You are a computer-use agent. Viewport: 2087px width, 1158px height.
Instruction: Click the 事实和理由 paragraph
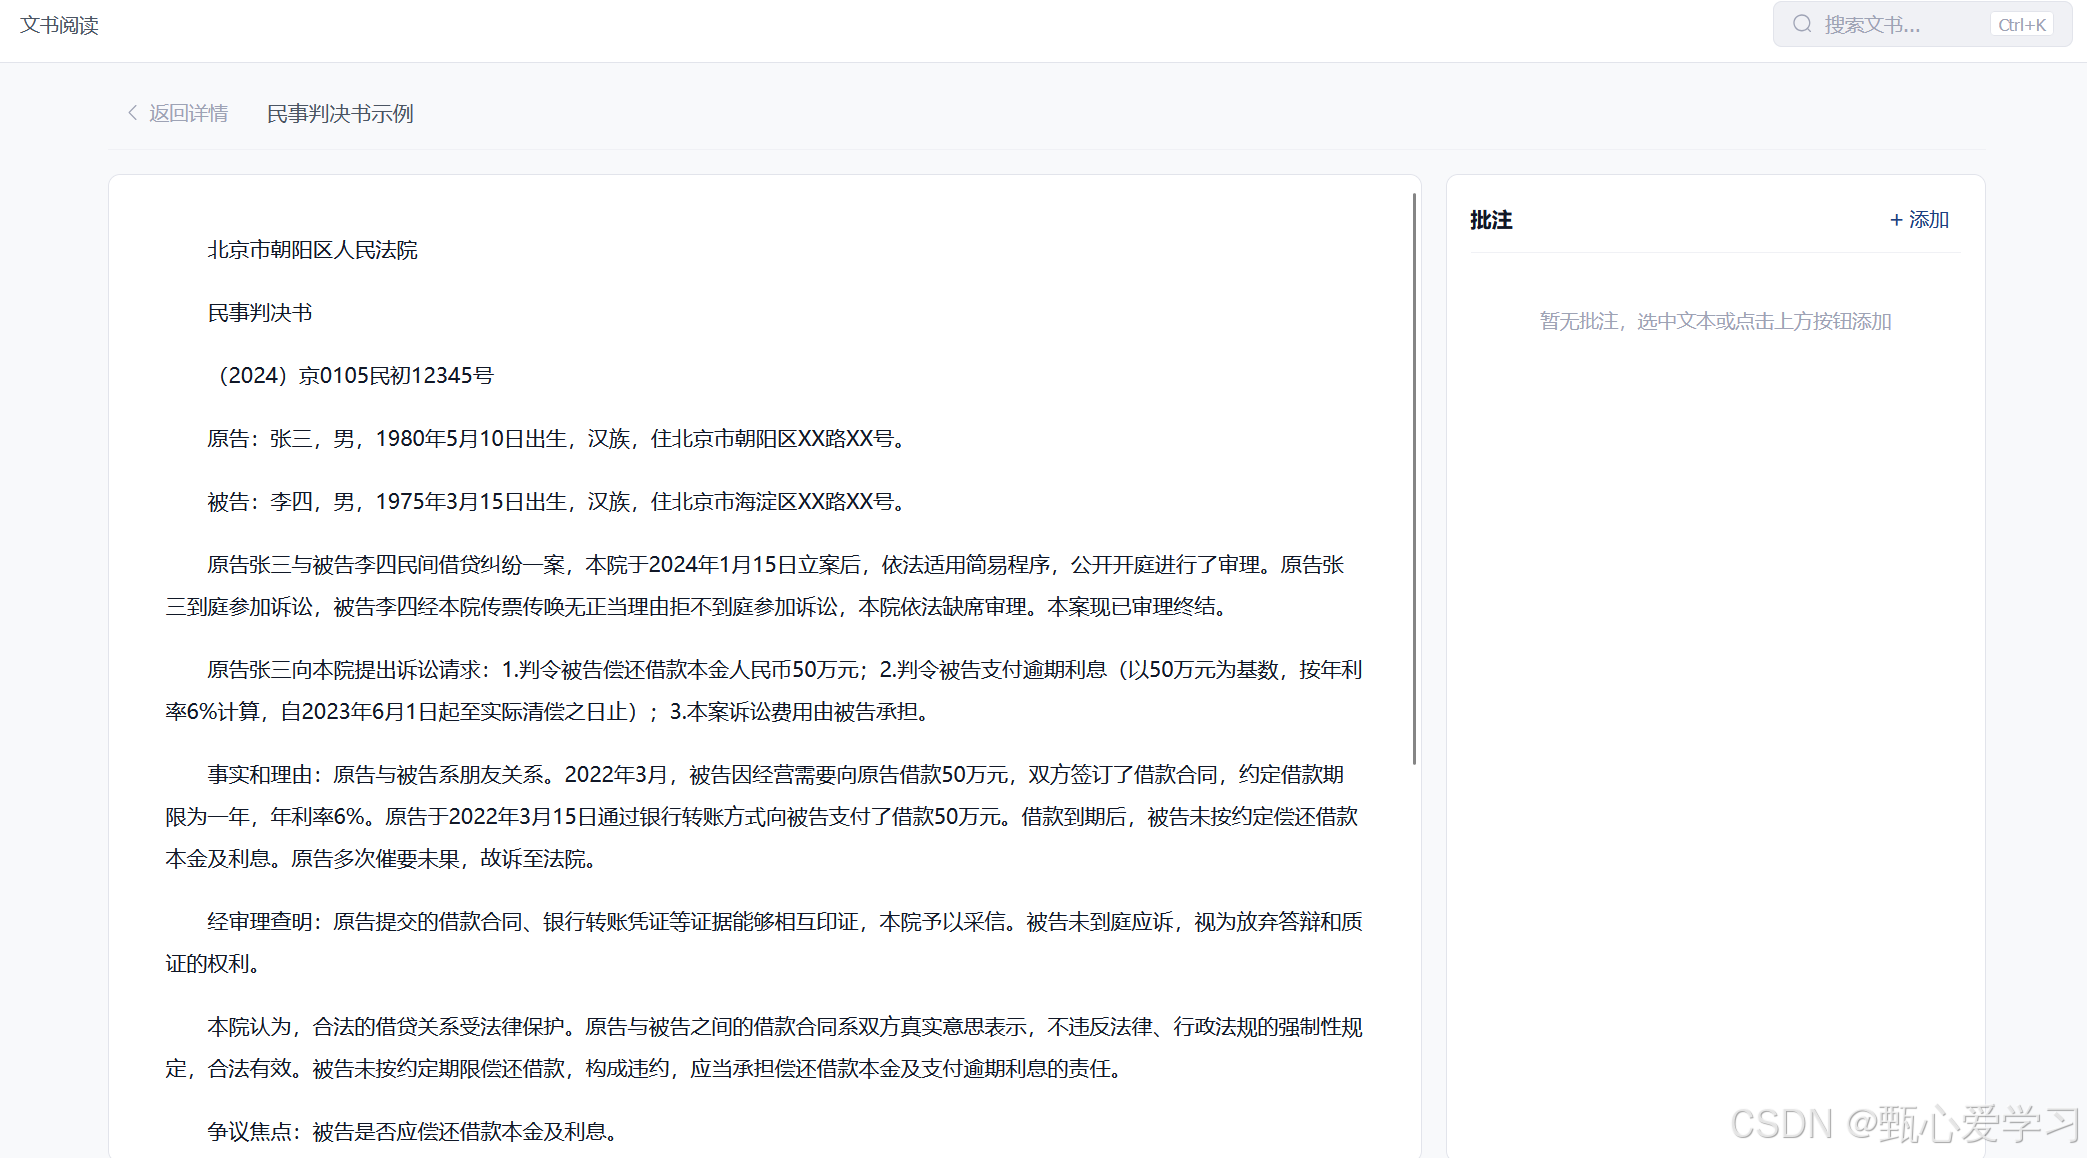[760, 817]
